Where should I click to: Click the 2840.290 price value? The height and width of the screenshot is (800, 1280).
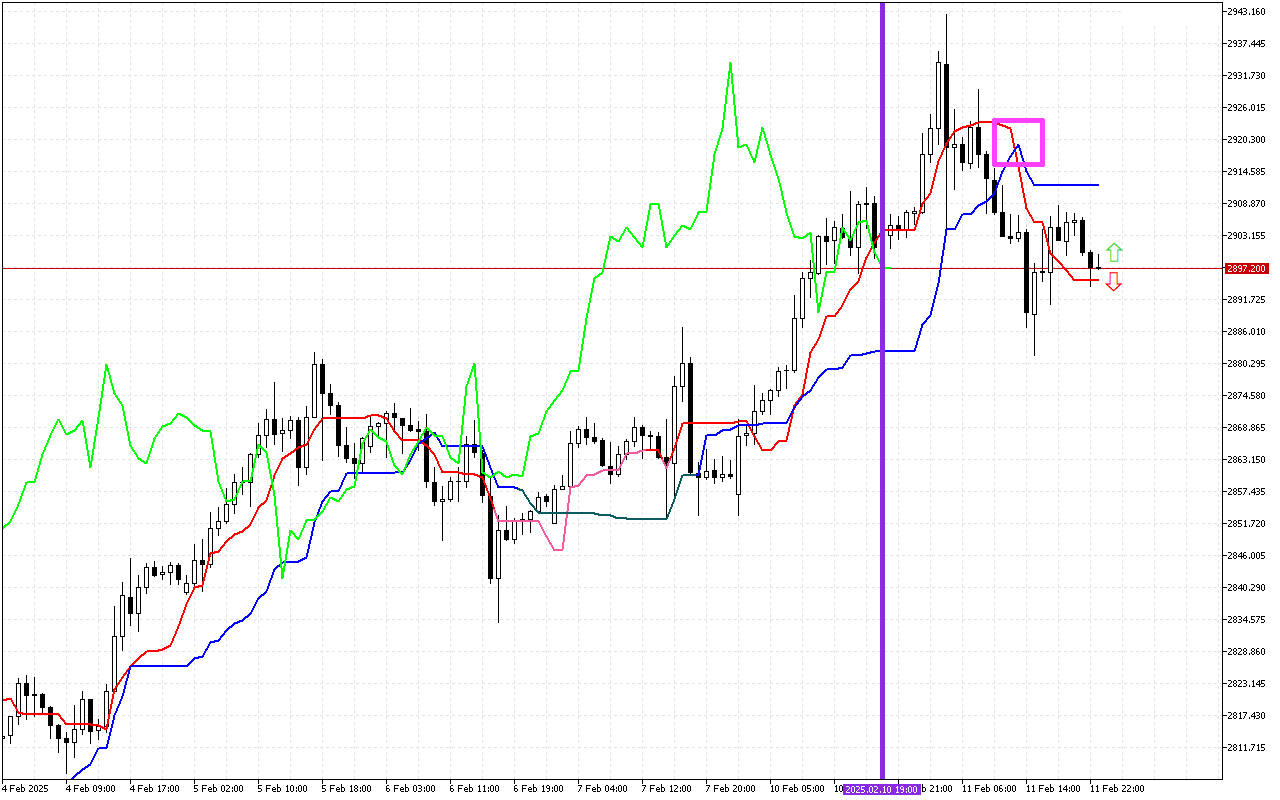[x=1246, y=588]
